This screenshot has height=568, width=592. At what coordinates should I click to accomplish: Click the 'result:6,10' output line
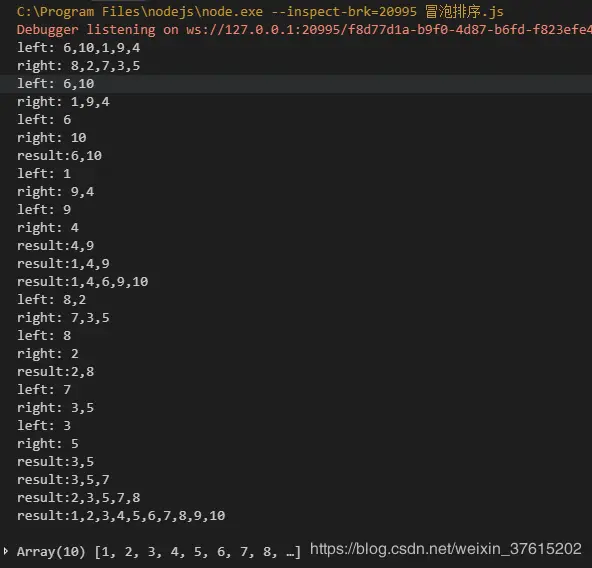(x=59, y=156)
